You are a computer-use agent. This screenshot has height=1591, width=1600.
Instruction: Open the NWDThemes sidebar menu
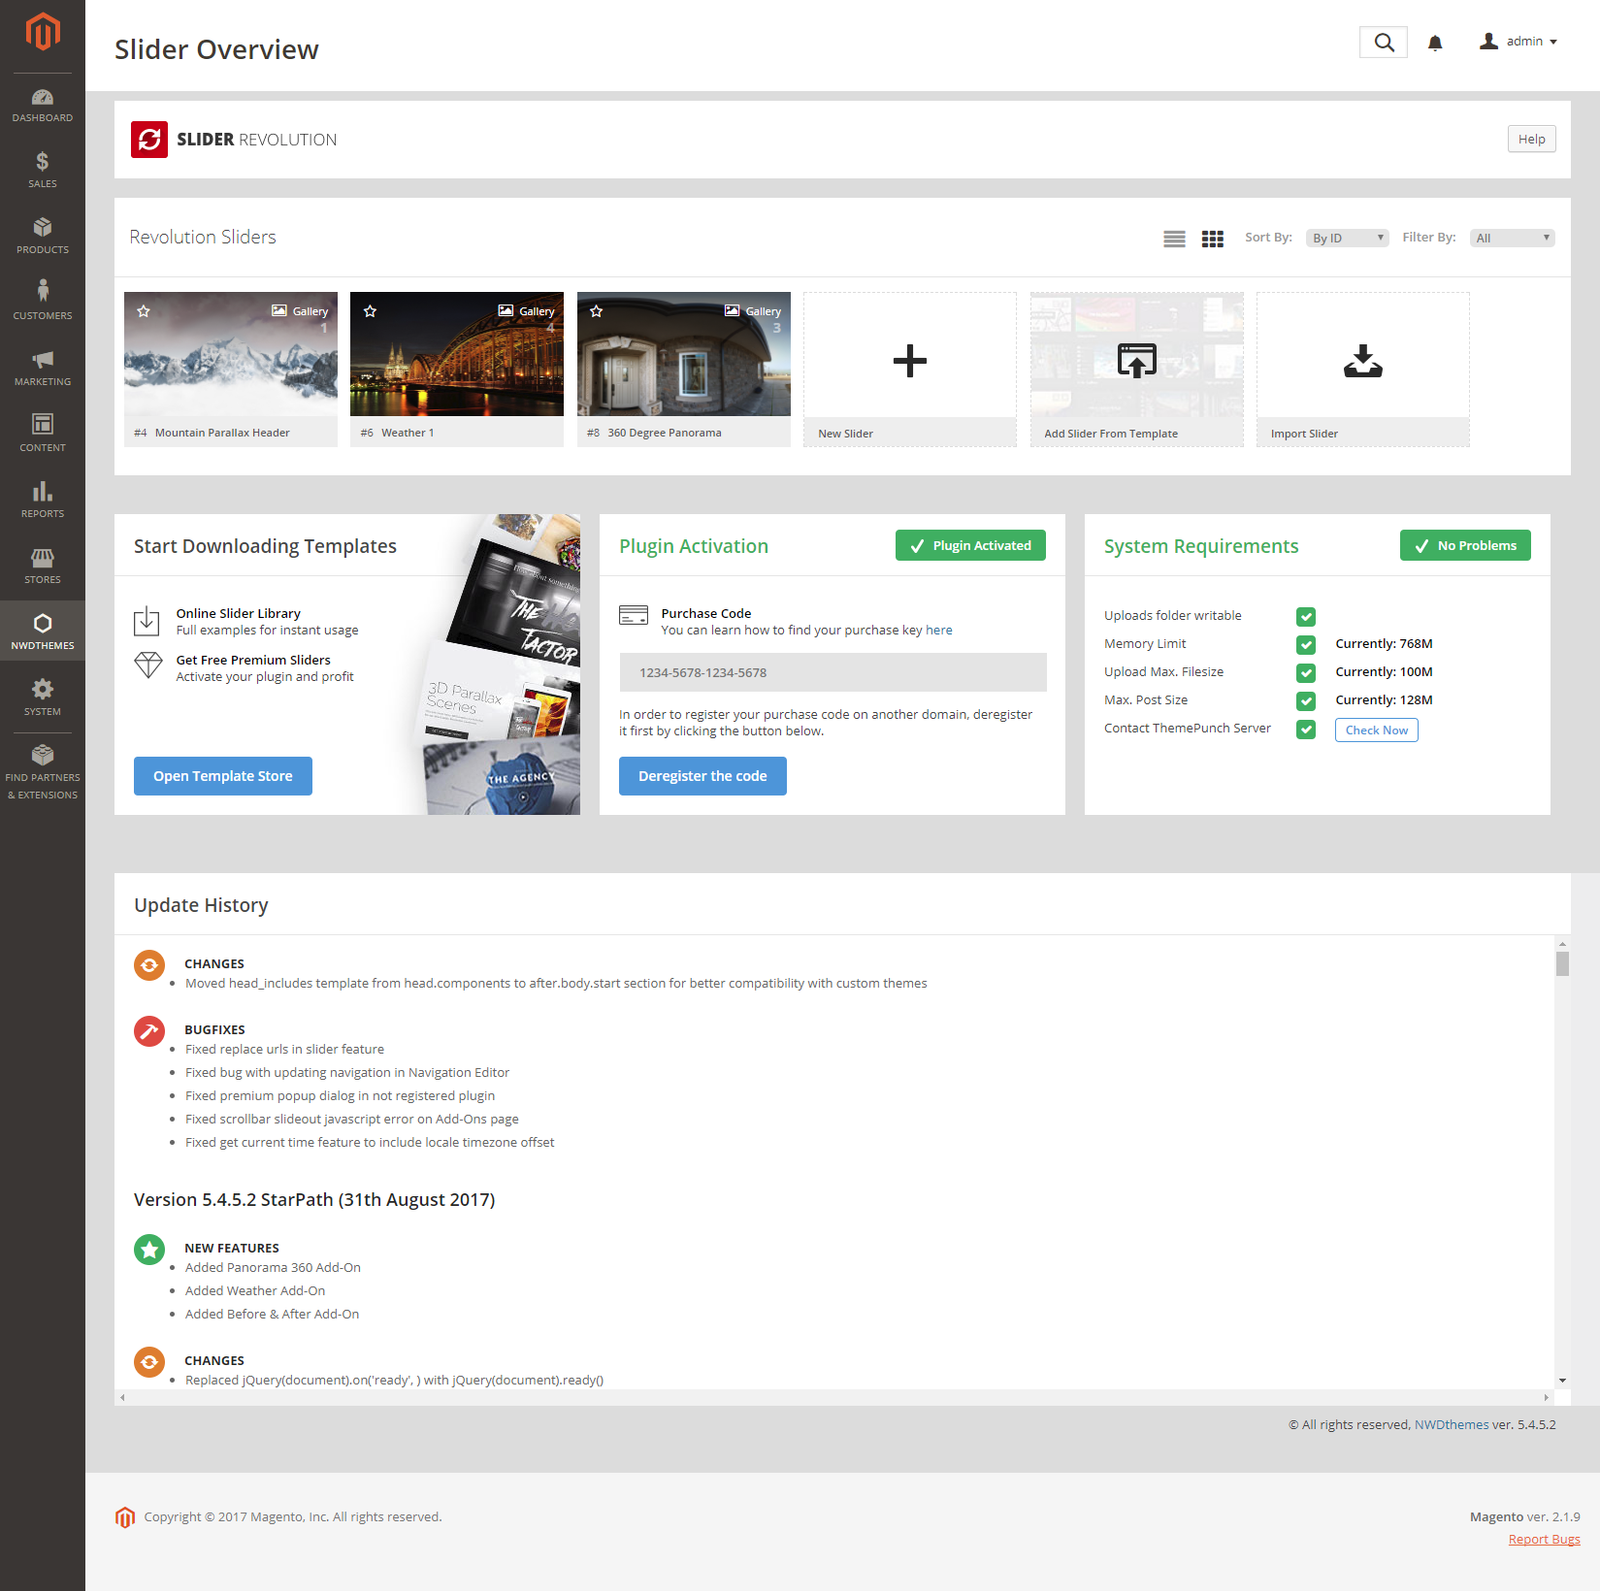tap(42, 630)
